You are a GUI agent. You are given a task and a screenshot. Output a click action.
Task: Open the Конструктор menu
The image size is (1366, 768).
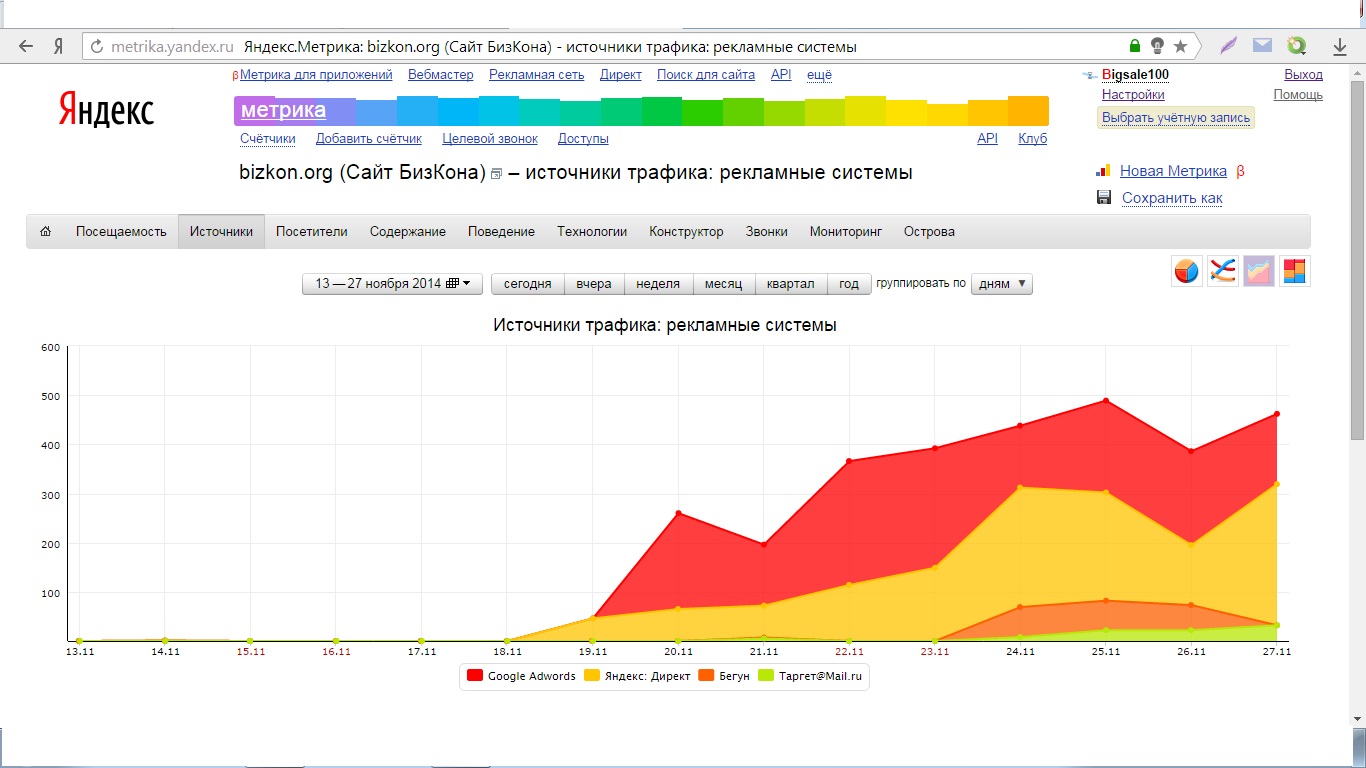pyautogui.click(x=686, y=231)
